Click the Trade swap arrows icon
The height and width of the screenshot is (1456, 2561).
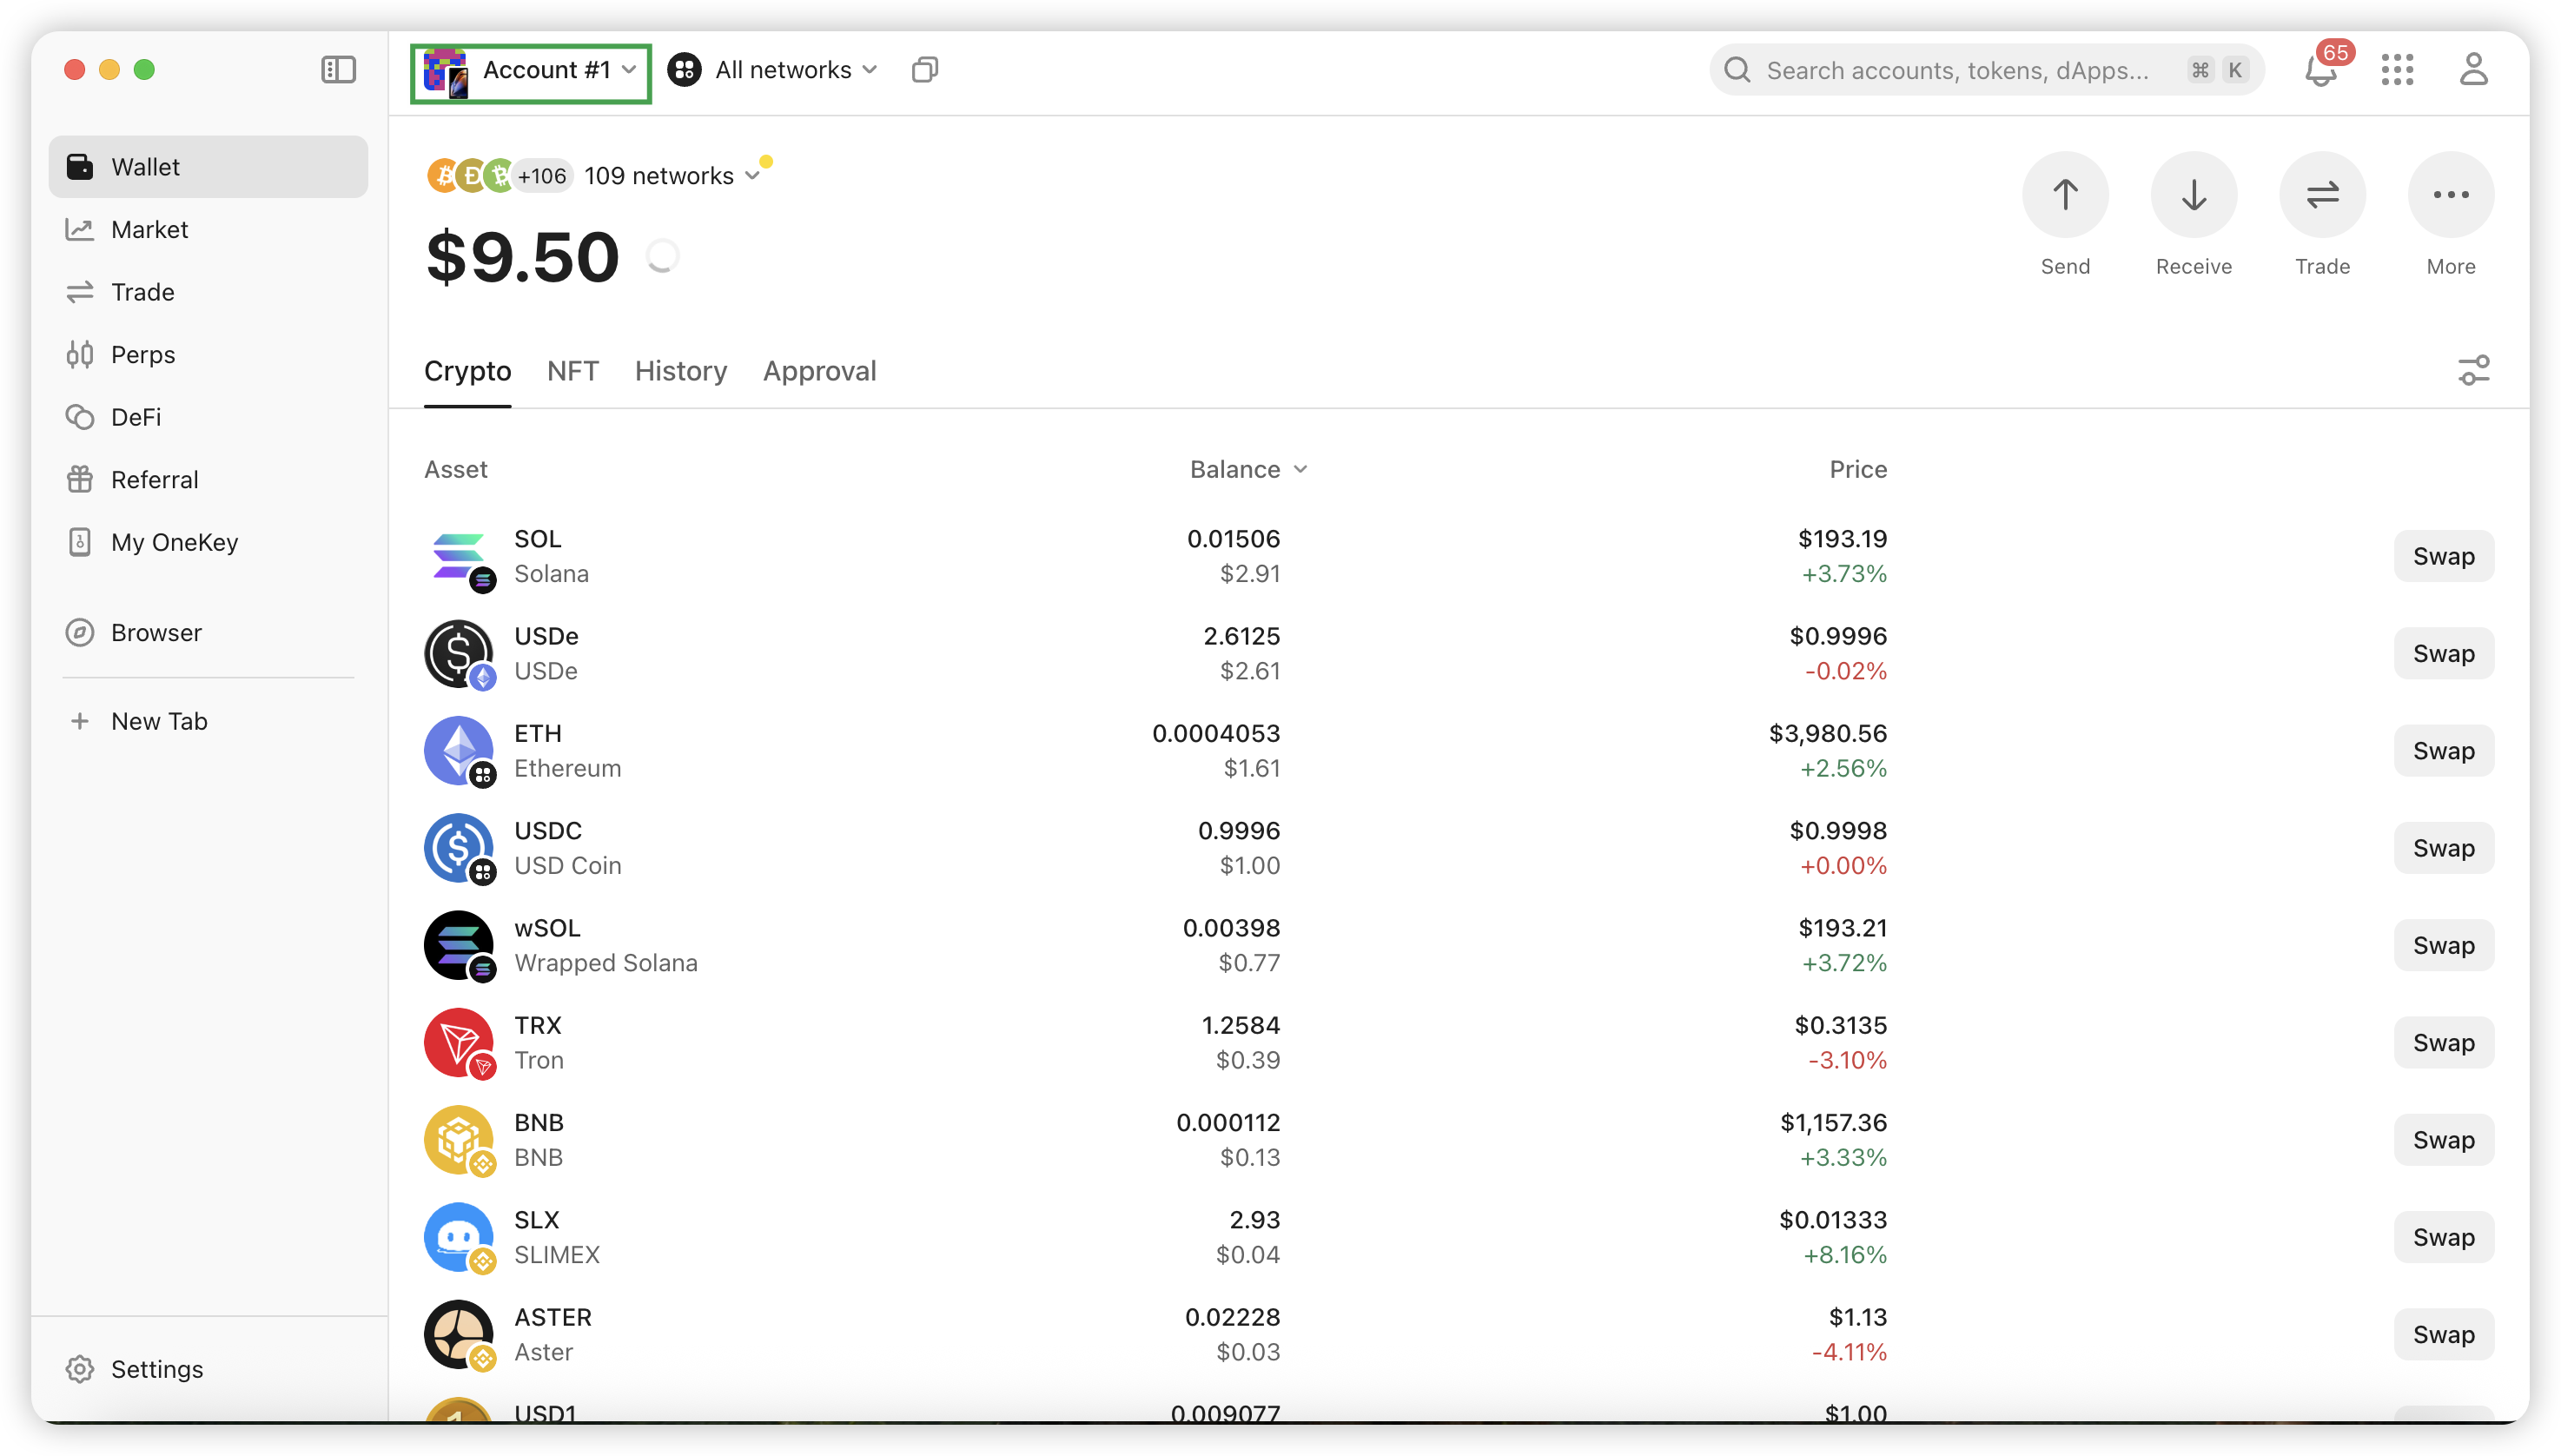(2322, 195)
